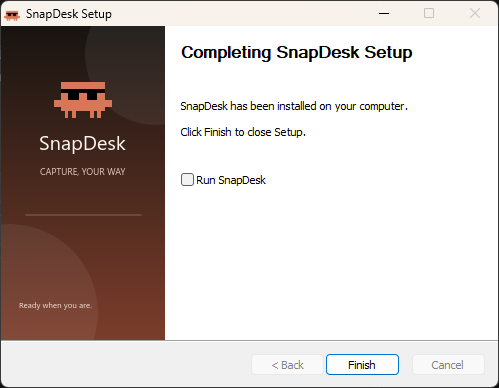
Task: Click the 'Completing SnapDesk Setup' heading
Action: tap(297, 52)
